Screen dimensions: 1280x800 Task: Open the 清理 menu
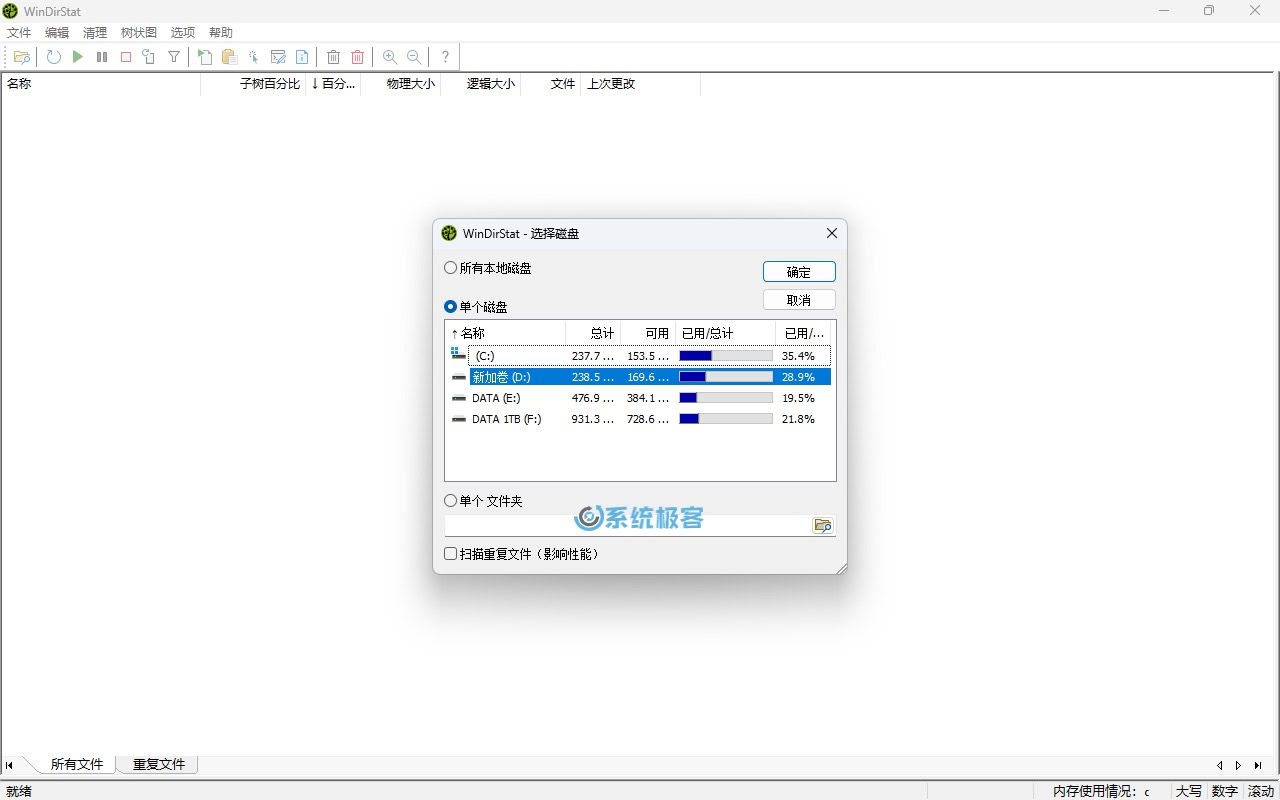click(95, 32)
